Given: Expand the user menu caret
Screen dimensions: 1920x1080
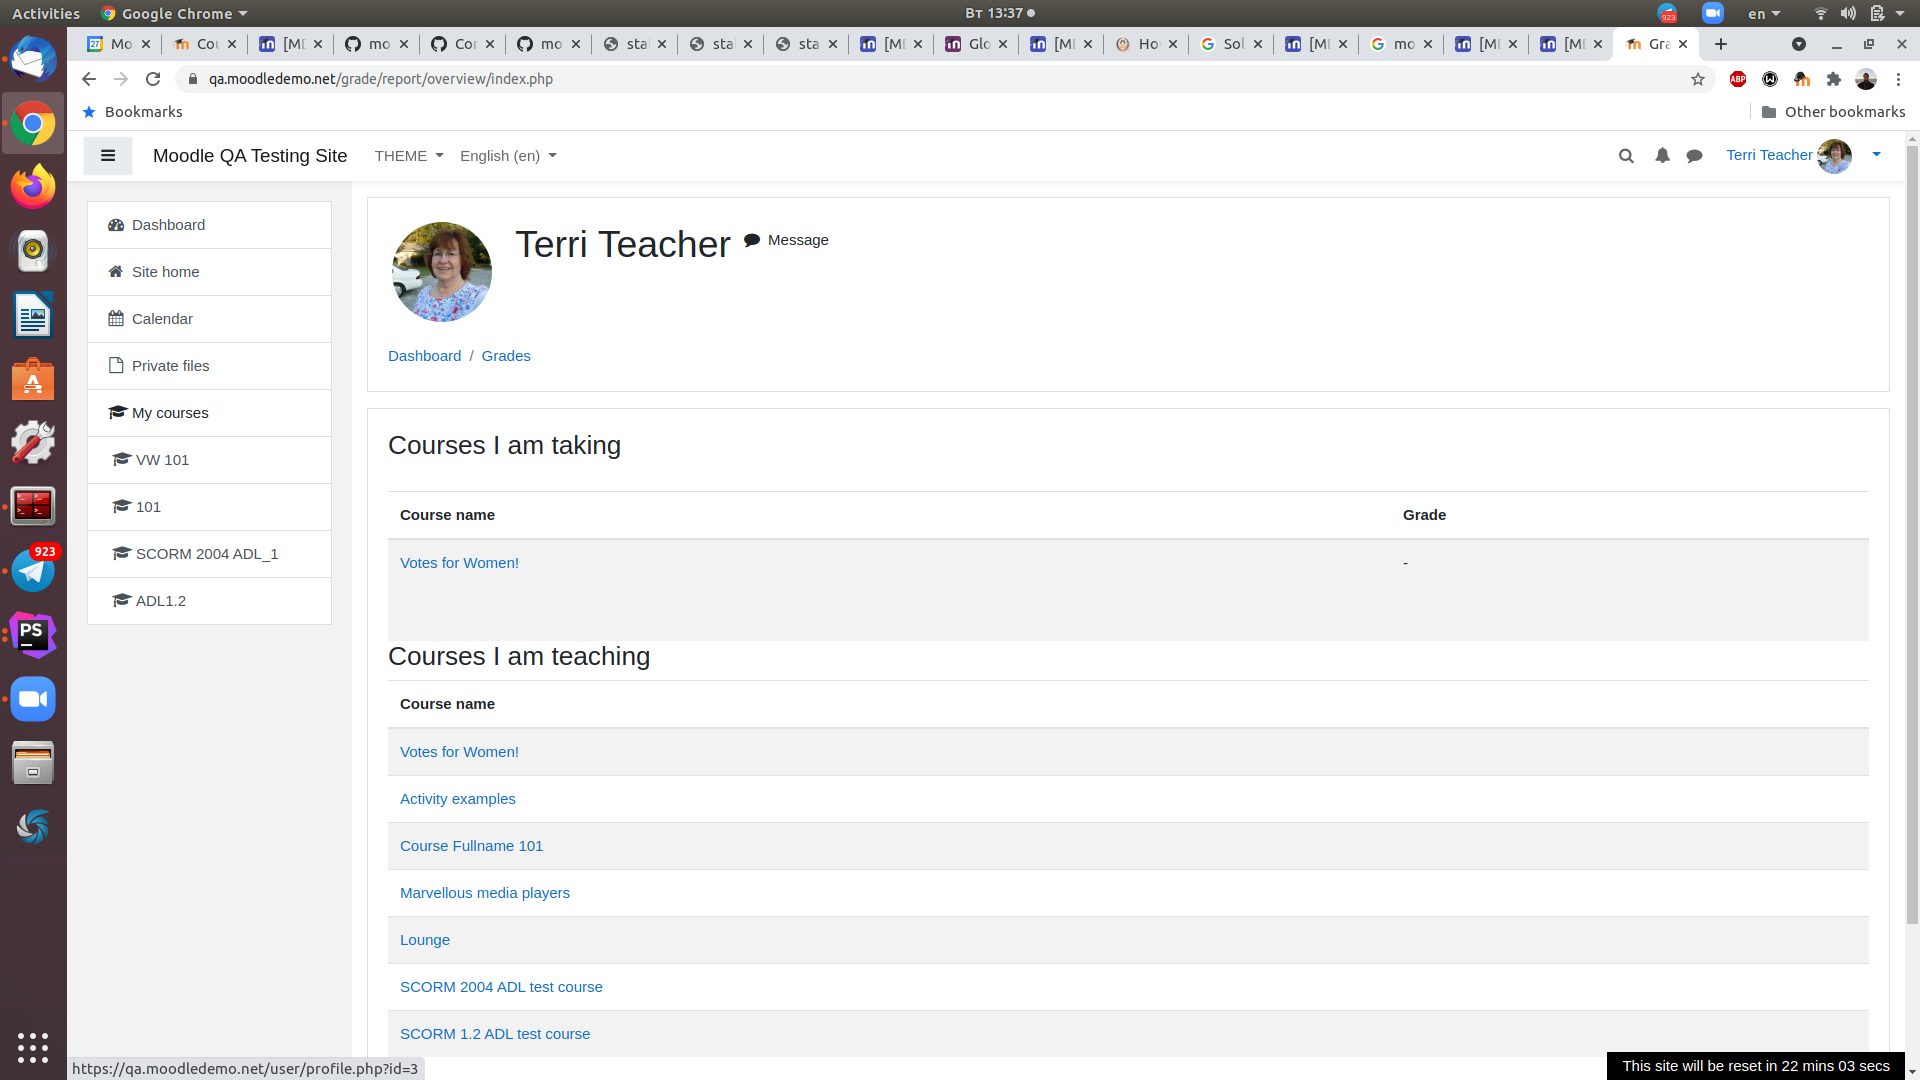Looking at the screenshot, I should [1876, 154].
